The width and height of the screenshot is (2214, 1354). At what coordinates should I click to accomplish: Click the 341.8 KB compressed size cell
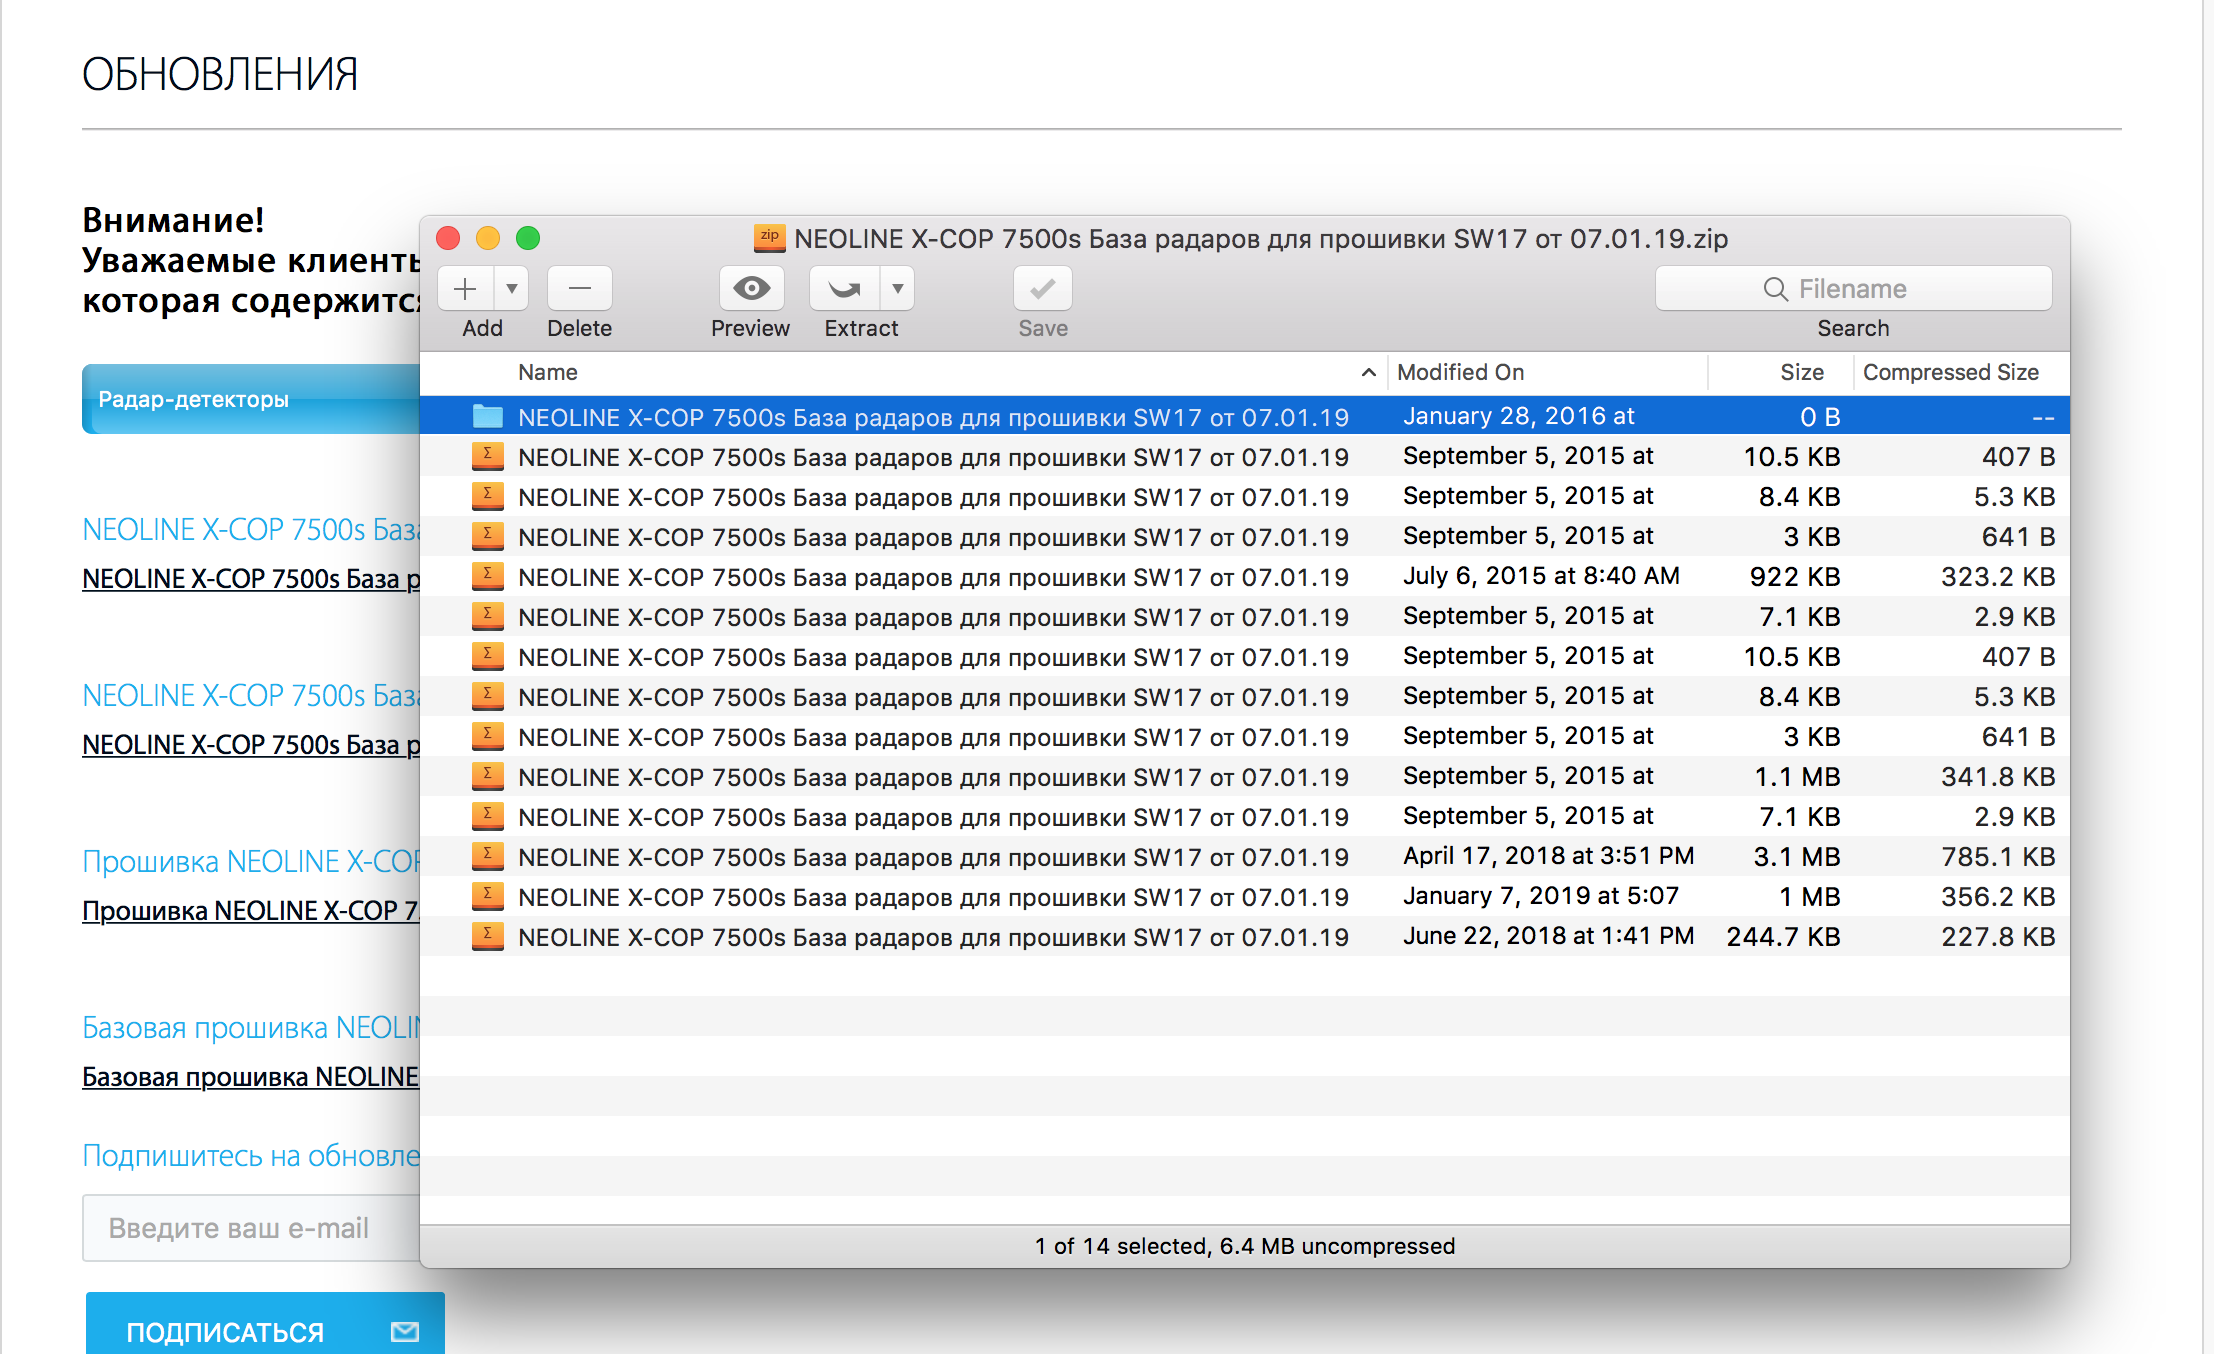(x=1997, y=777)
